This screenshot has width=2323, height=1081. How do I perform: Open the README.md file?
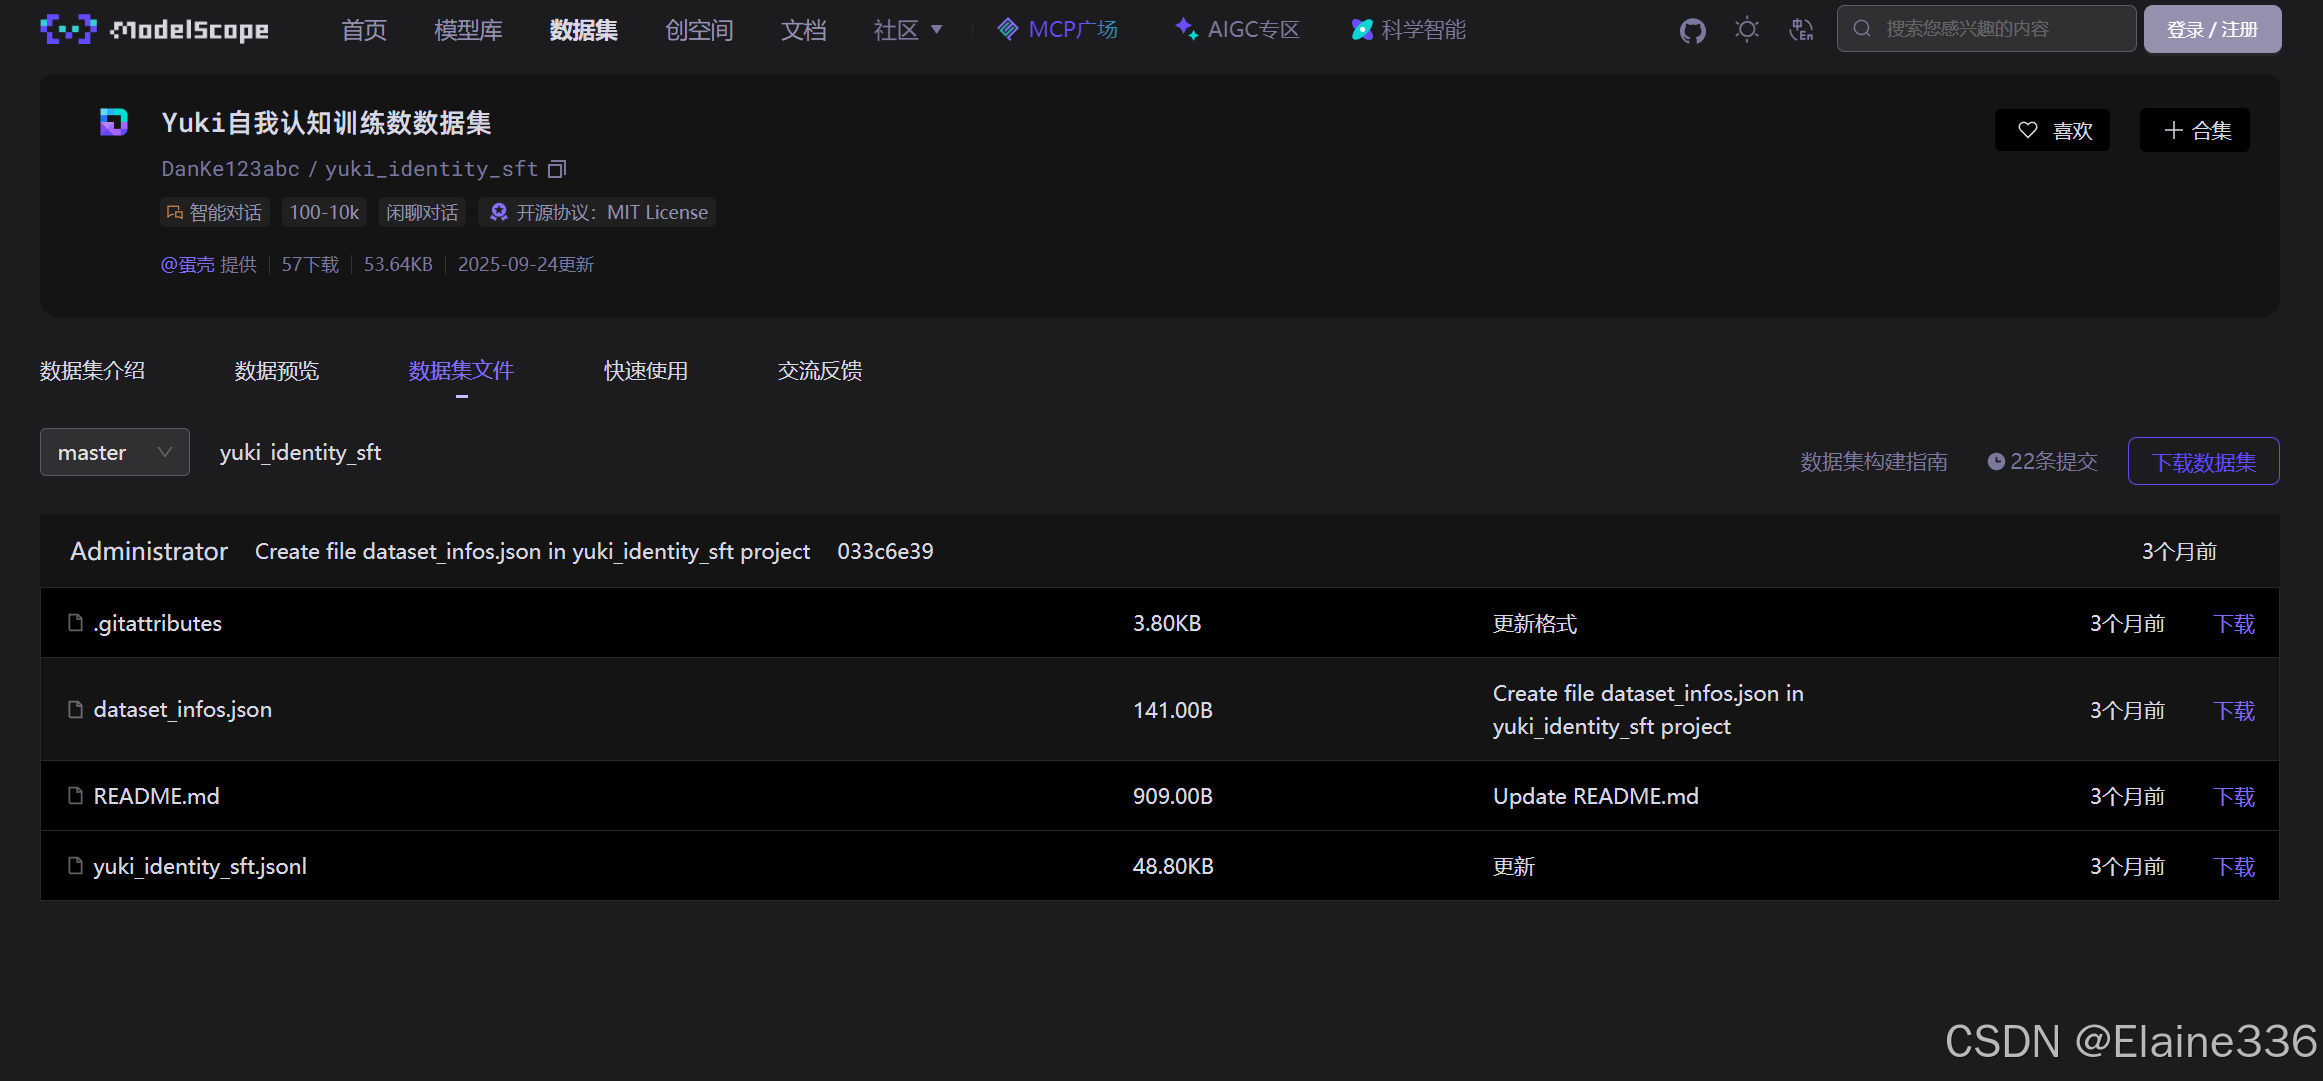click(x=156, y=796)
